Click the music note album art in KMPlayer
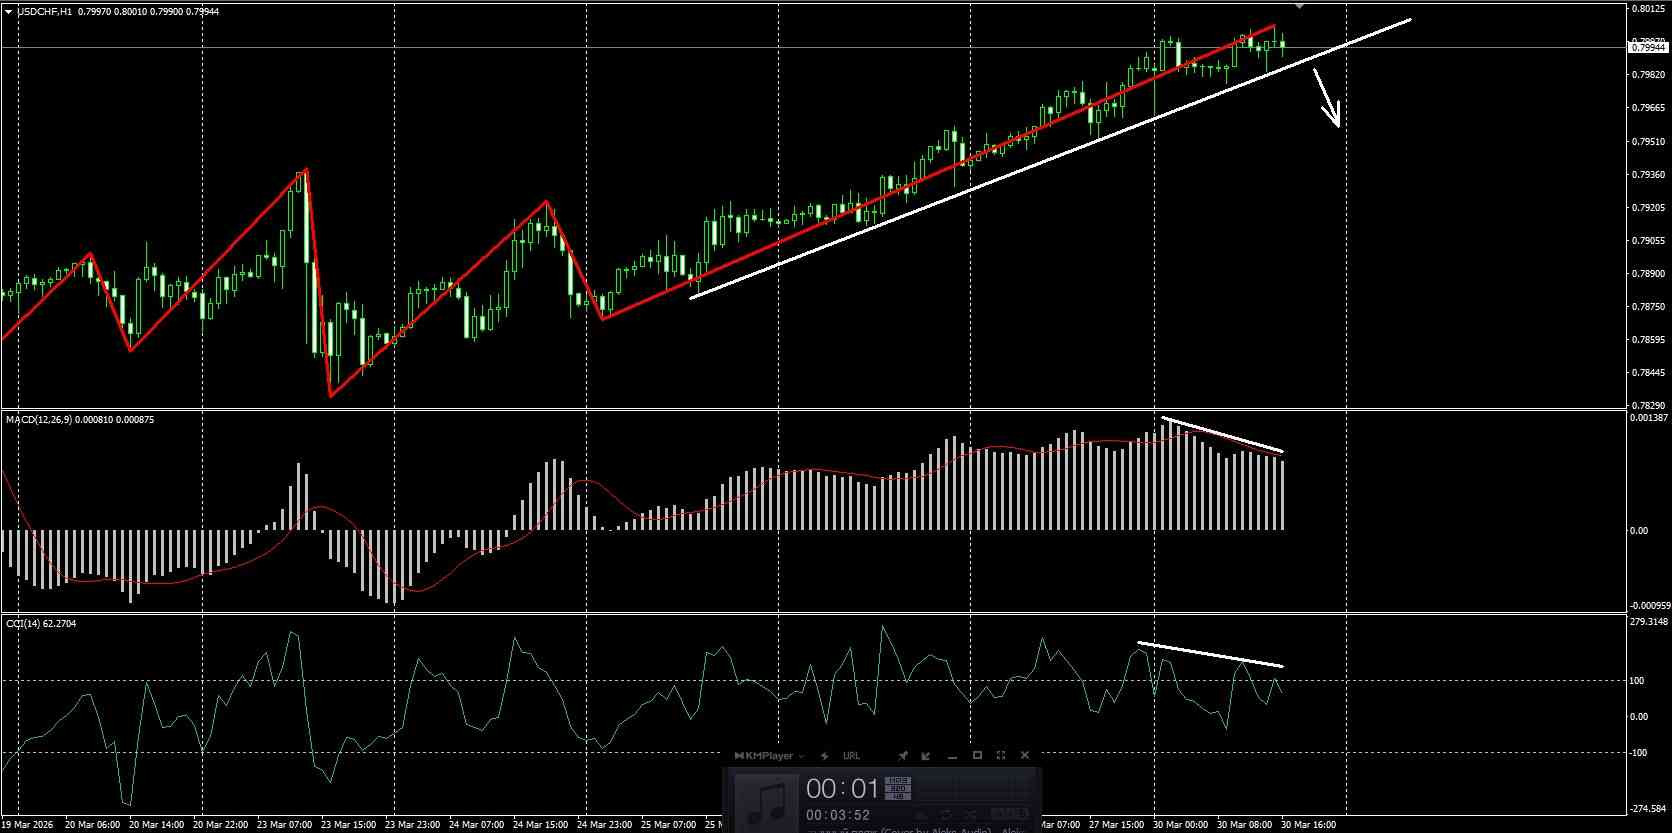This screenshot has width=1672, height=833. click(767, 801)
